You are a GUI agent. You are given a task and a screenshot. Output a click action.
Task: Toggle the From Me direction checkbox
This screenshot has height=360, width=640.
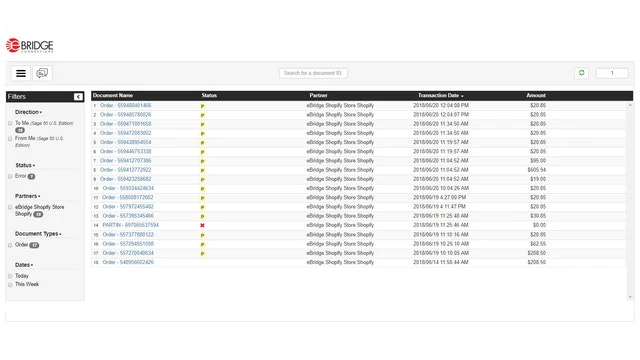tap(10, 139)
